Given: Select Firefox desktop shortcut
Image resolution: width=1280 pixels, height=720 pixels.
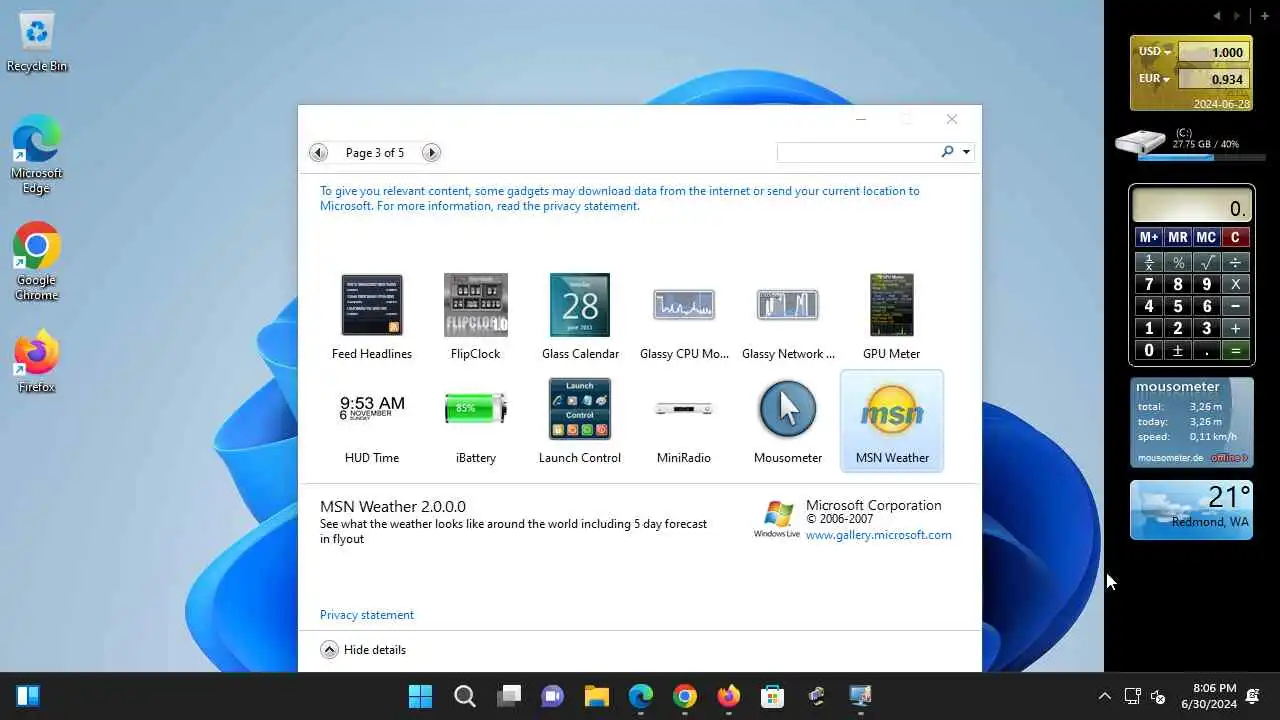Looking at the screenshot, I should pos(37,361).
